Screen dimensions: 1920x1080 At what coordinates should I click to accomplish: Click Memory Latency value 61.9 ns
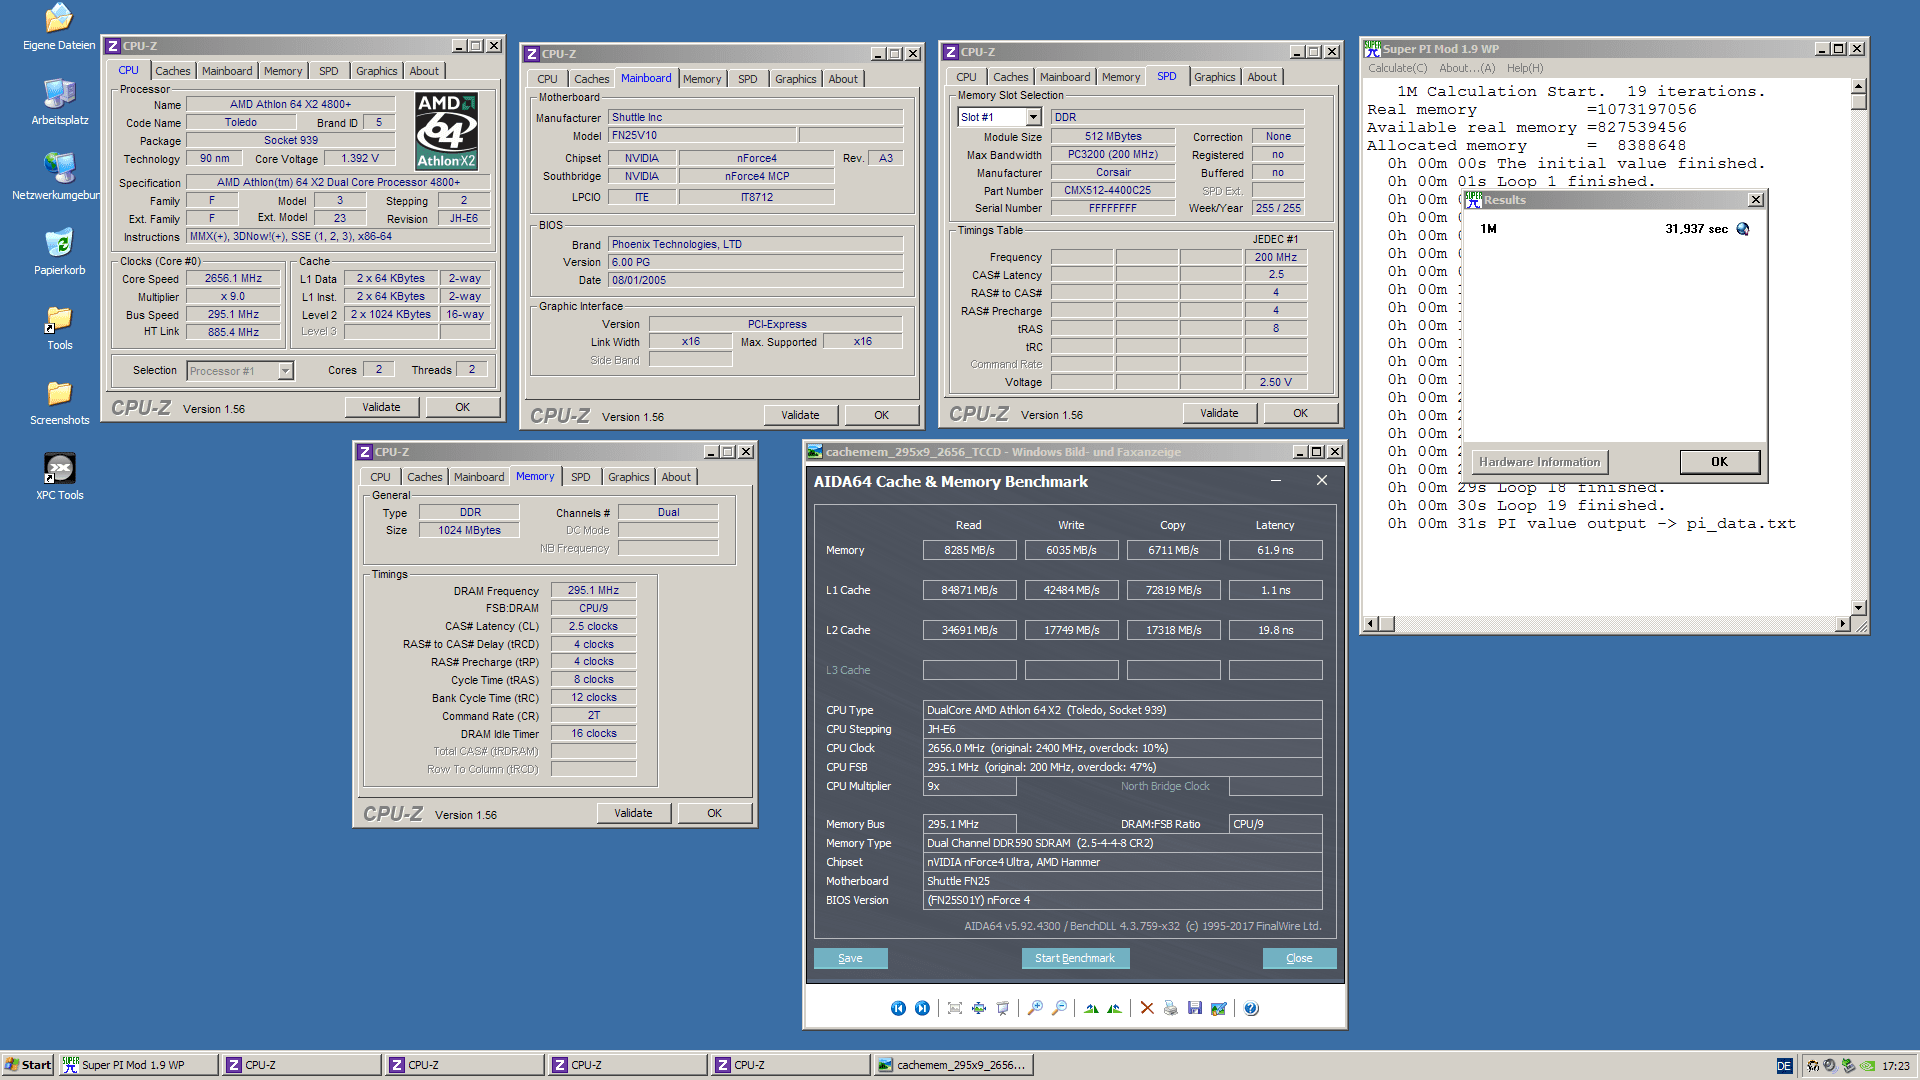click(1275, 550)
